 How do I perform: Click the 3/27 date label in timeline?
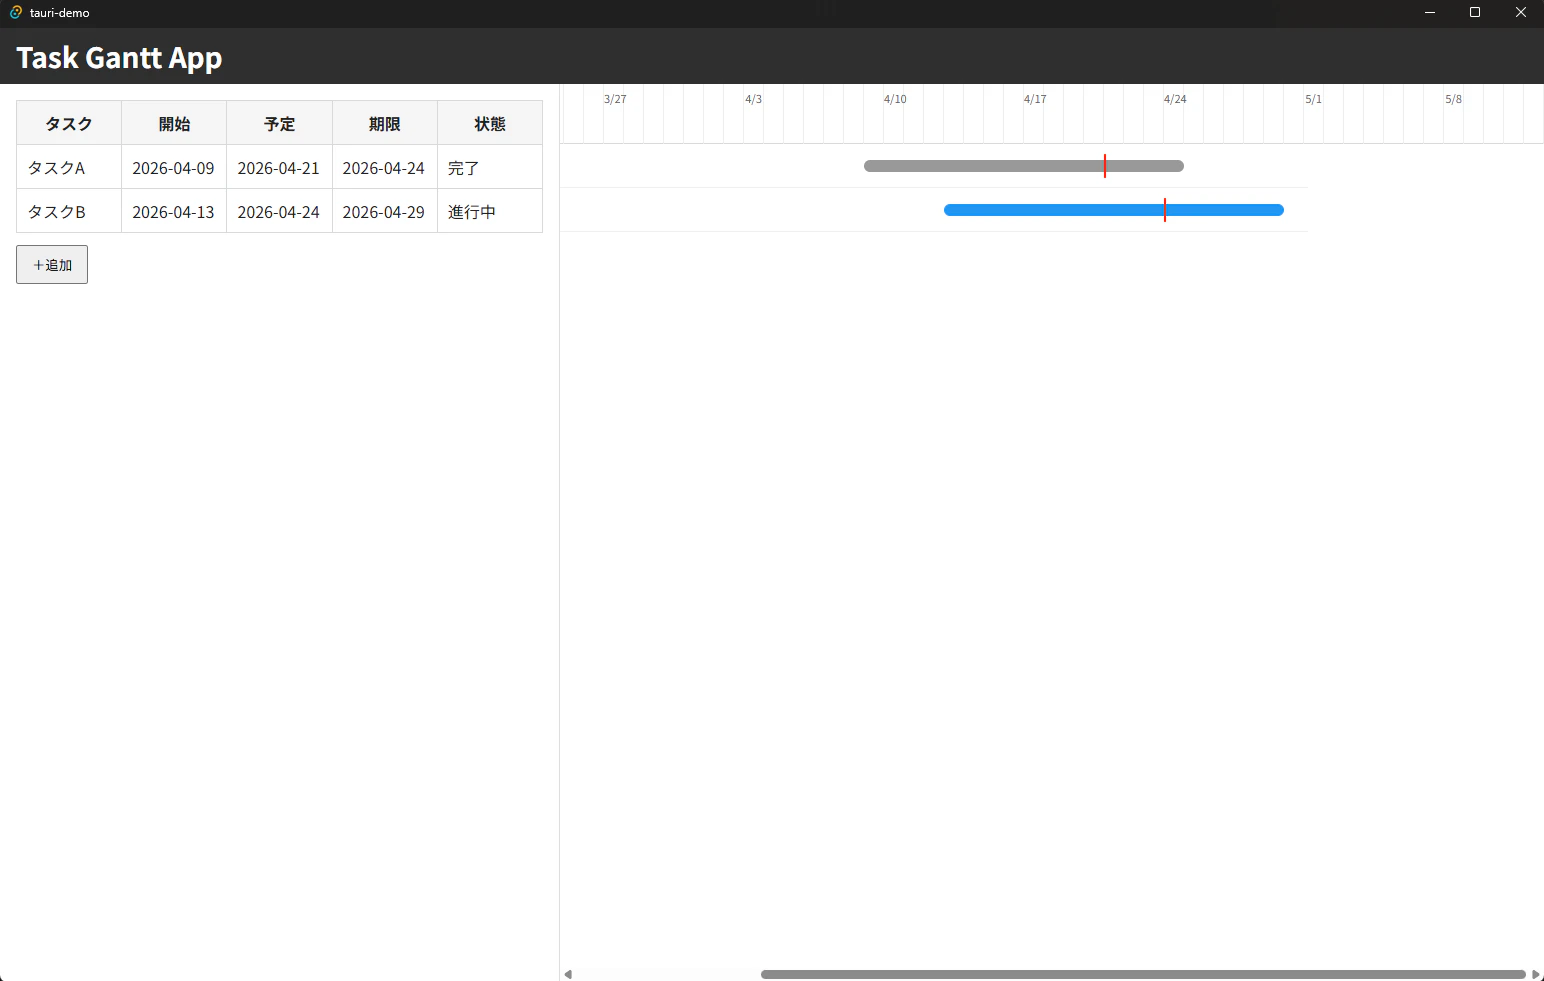[615, 99]
